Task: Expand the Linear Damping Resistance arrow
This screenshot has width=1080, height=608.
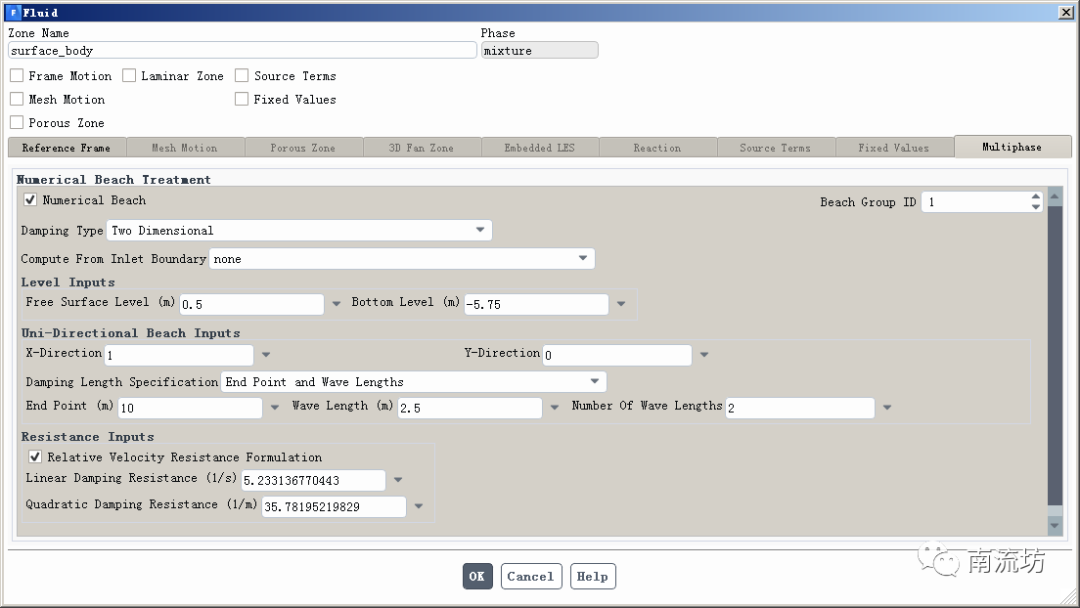Action: 398,480
